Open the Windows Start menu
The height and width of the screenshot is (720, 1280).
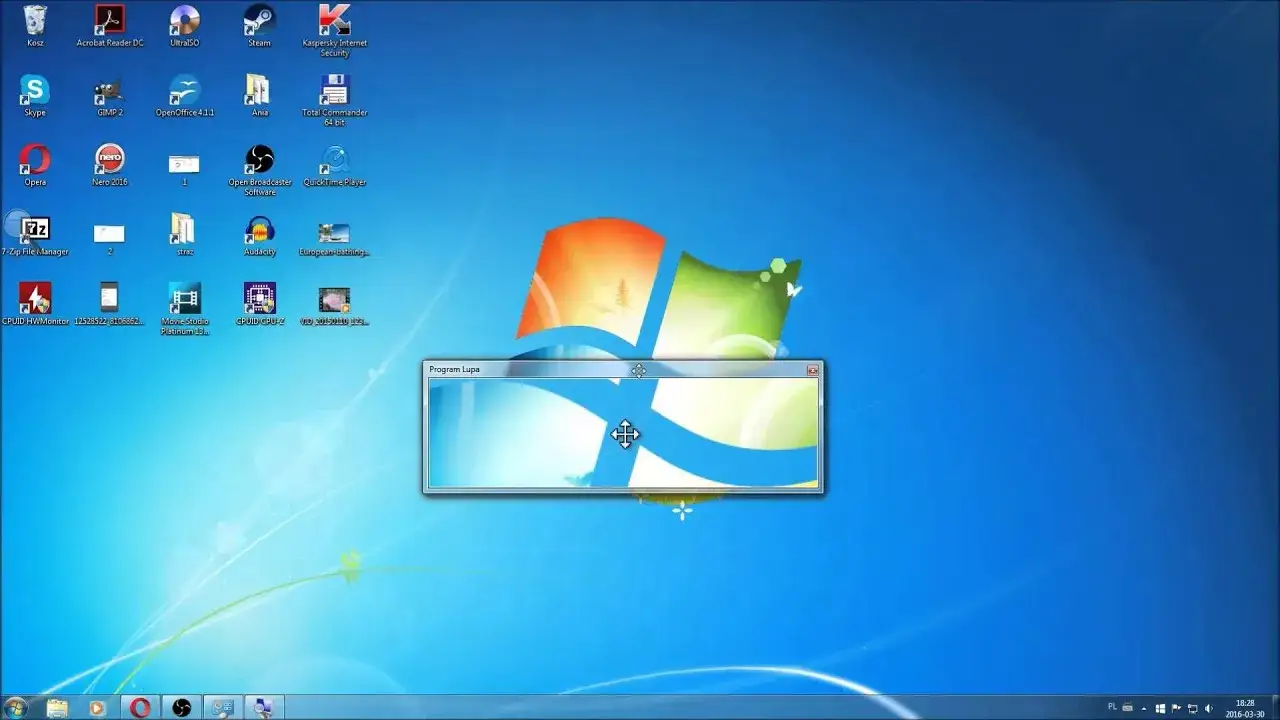(x=17, y=708)
